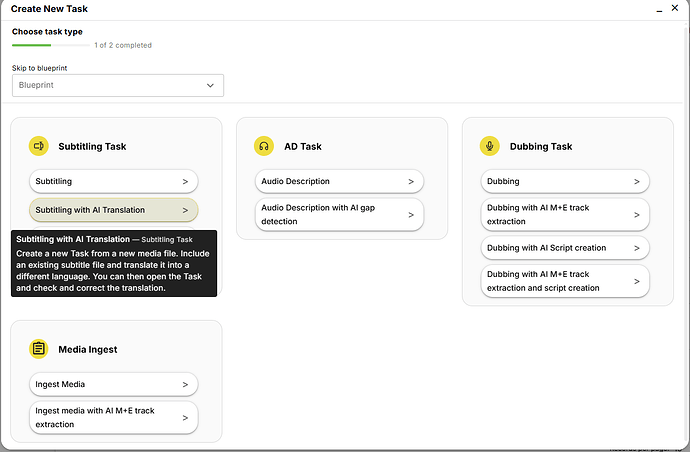Click the AD Task headphones icon
The height and width of the screenshot is (452, 690).
tap(264, 146)
